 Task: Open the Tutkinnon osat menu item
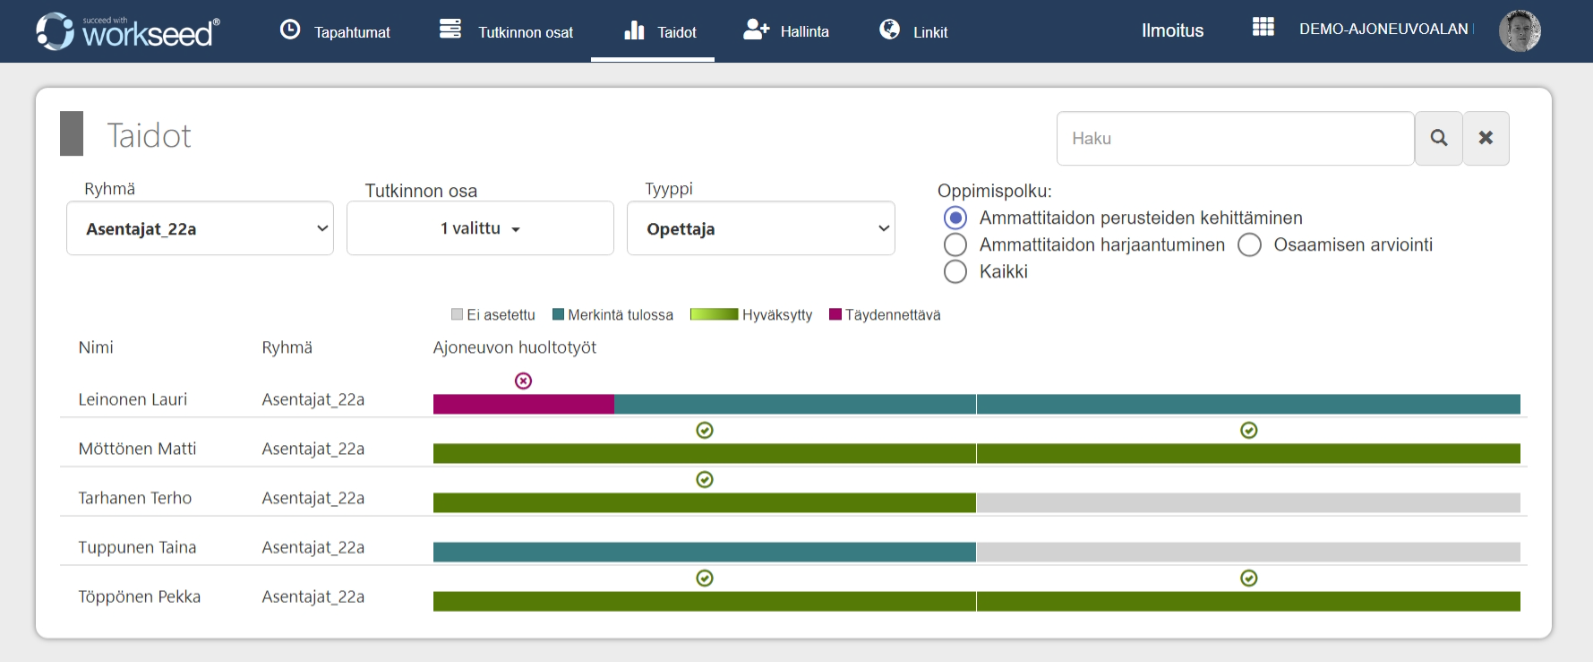pyautogui.click(x=507, y=32)
